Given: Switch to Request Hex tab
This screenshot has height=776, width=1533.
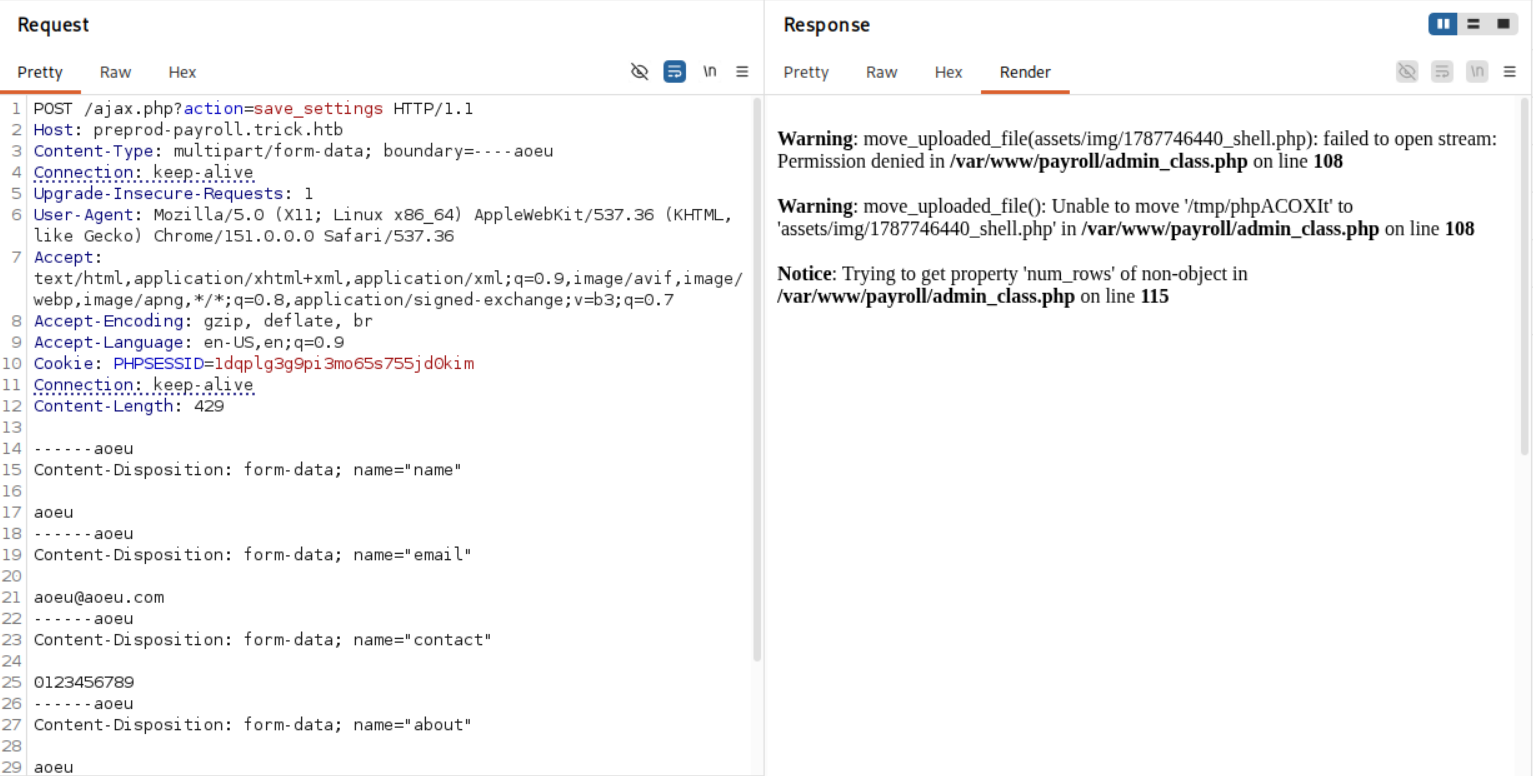Looking at the screenshot, I should click(182, 72).
